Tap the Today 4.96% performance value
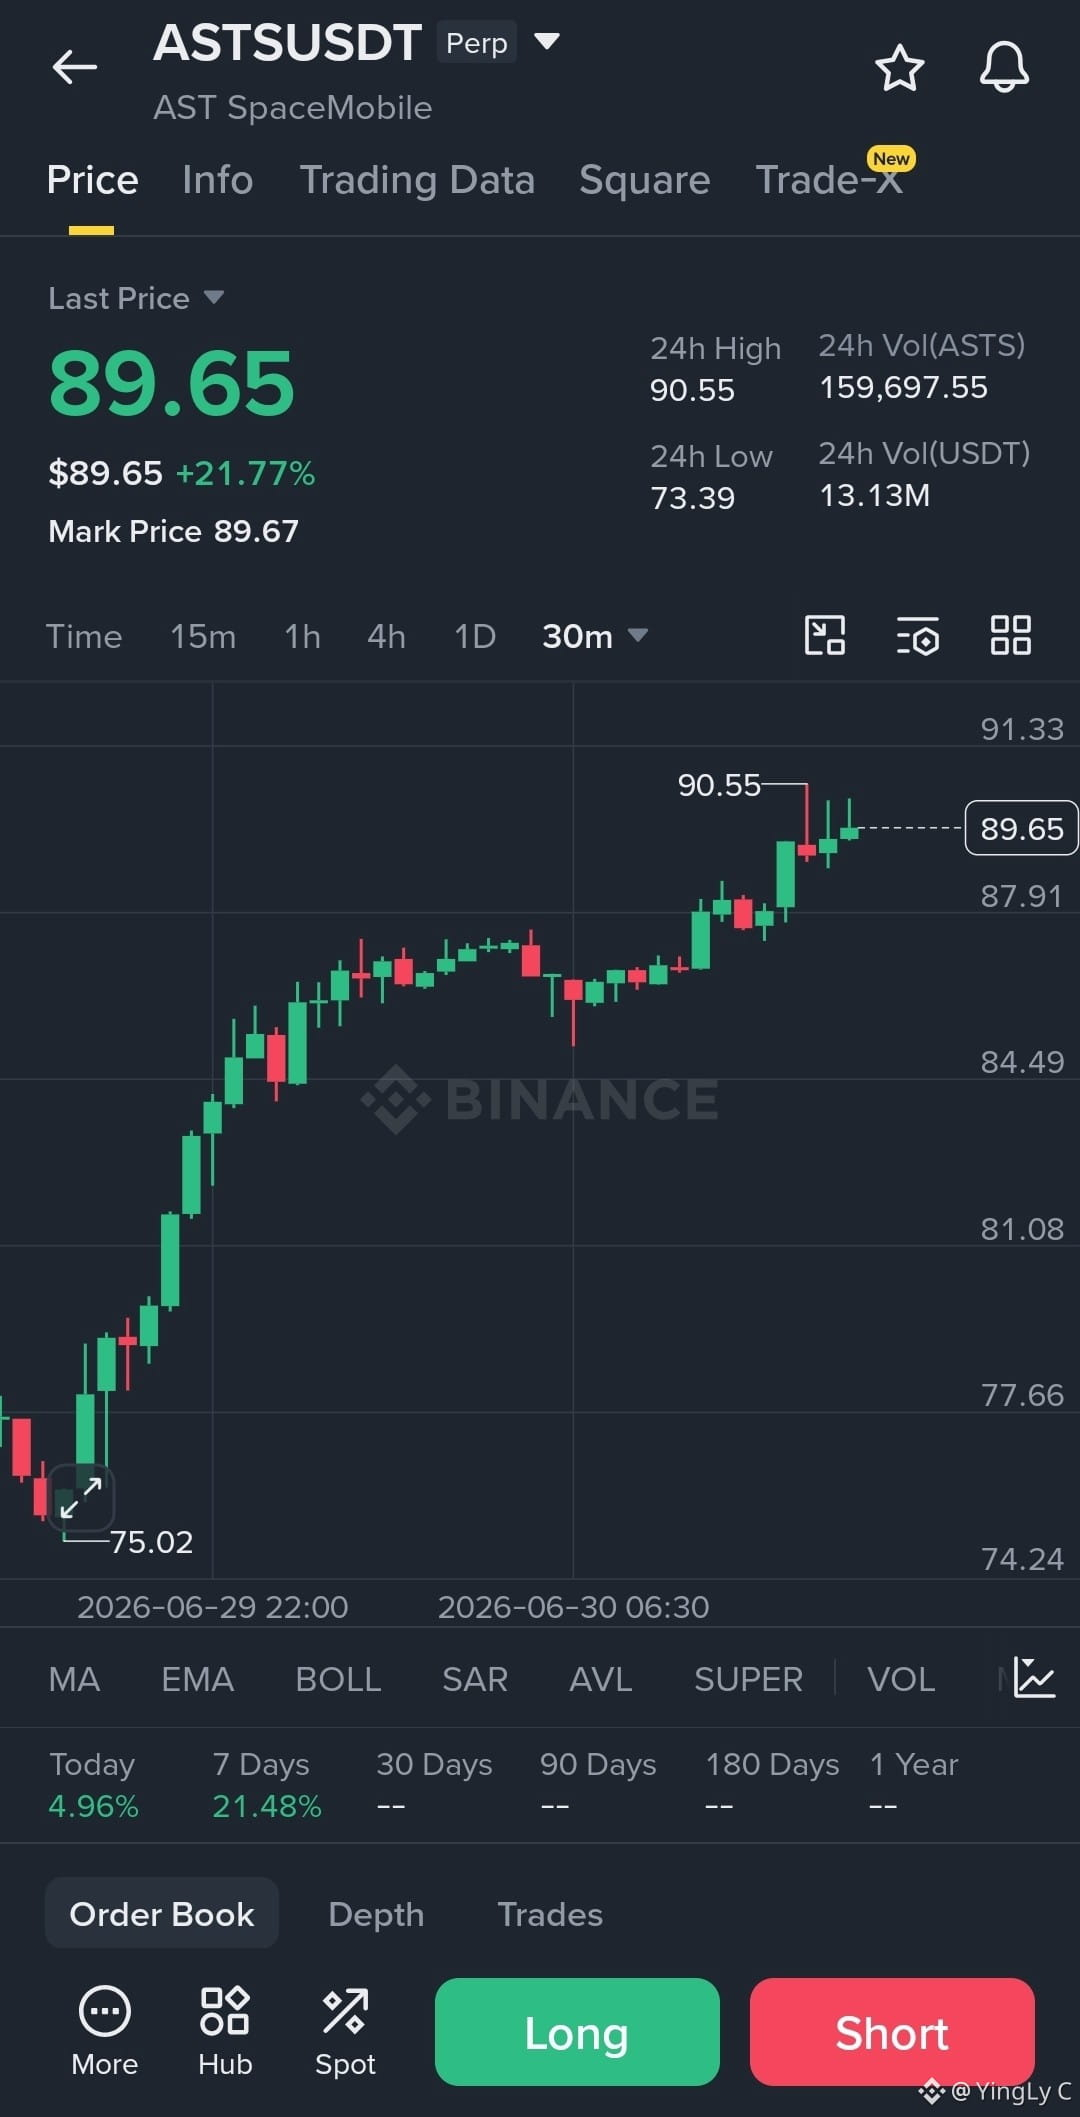 [x=93, y=1806]
